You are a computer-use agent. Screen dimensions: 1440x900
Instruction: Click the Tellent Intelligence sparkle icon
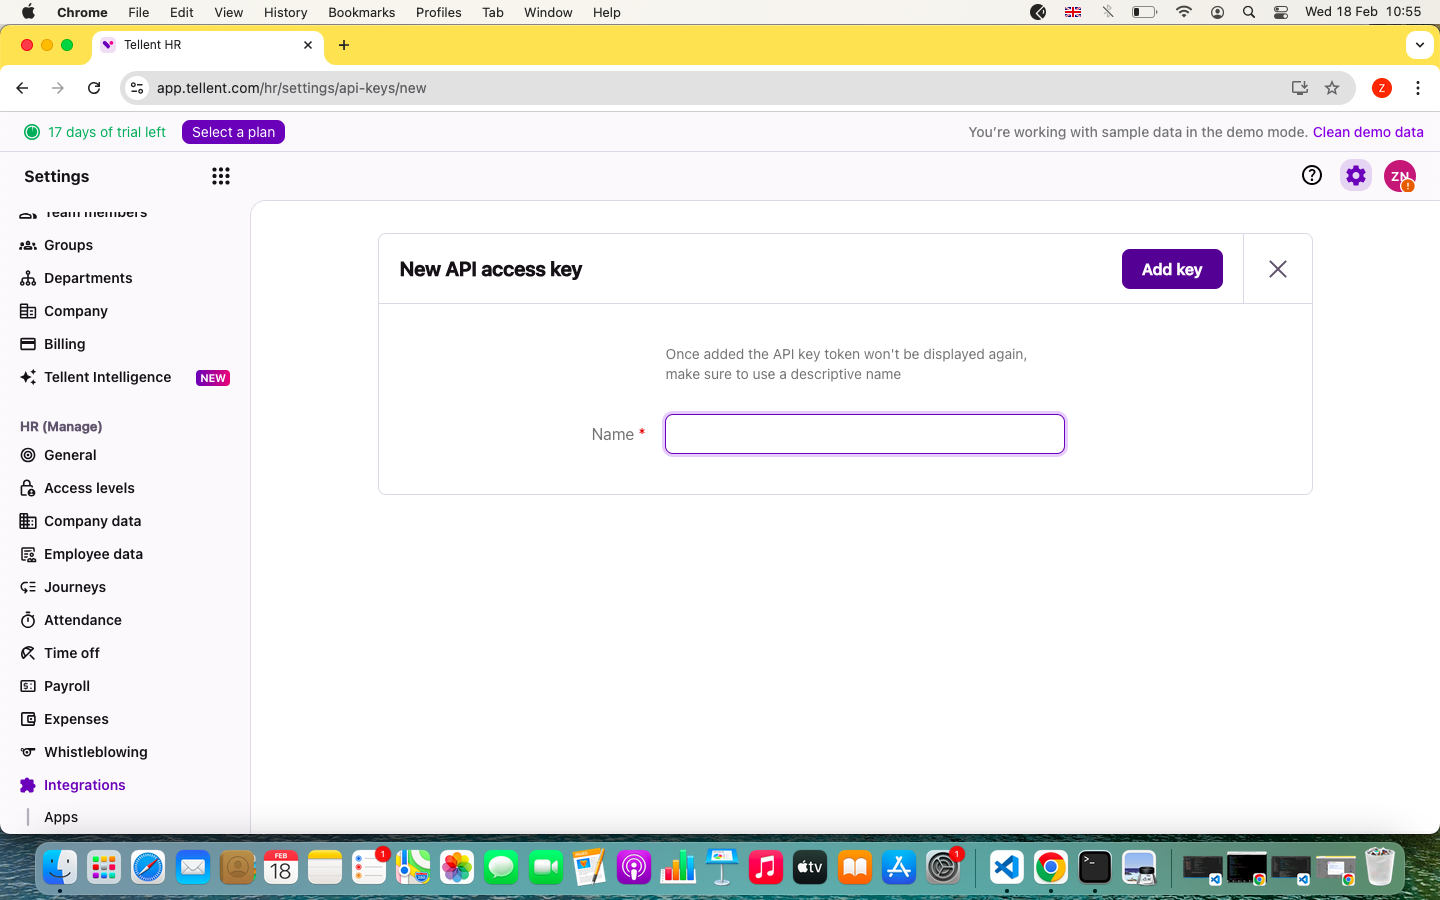click(x=28, y=377)
